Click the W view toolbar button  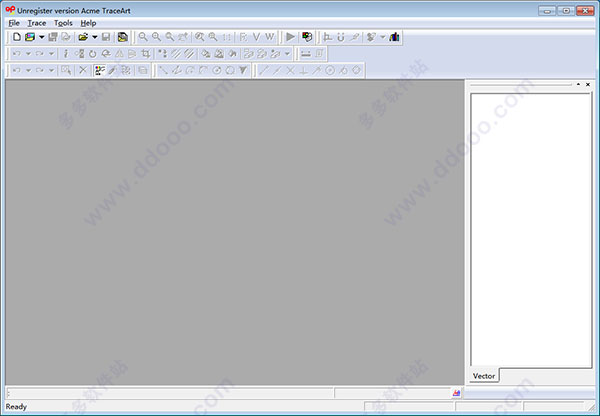[x=269, y=37]
